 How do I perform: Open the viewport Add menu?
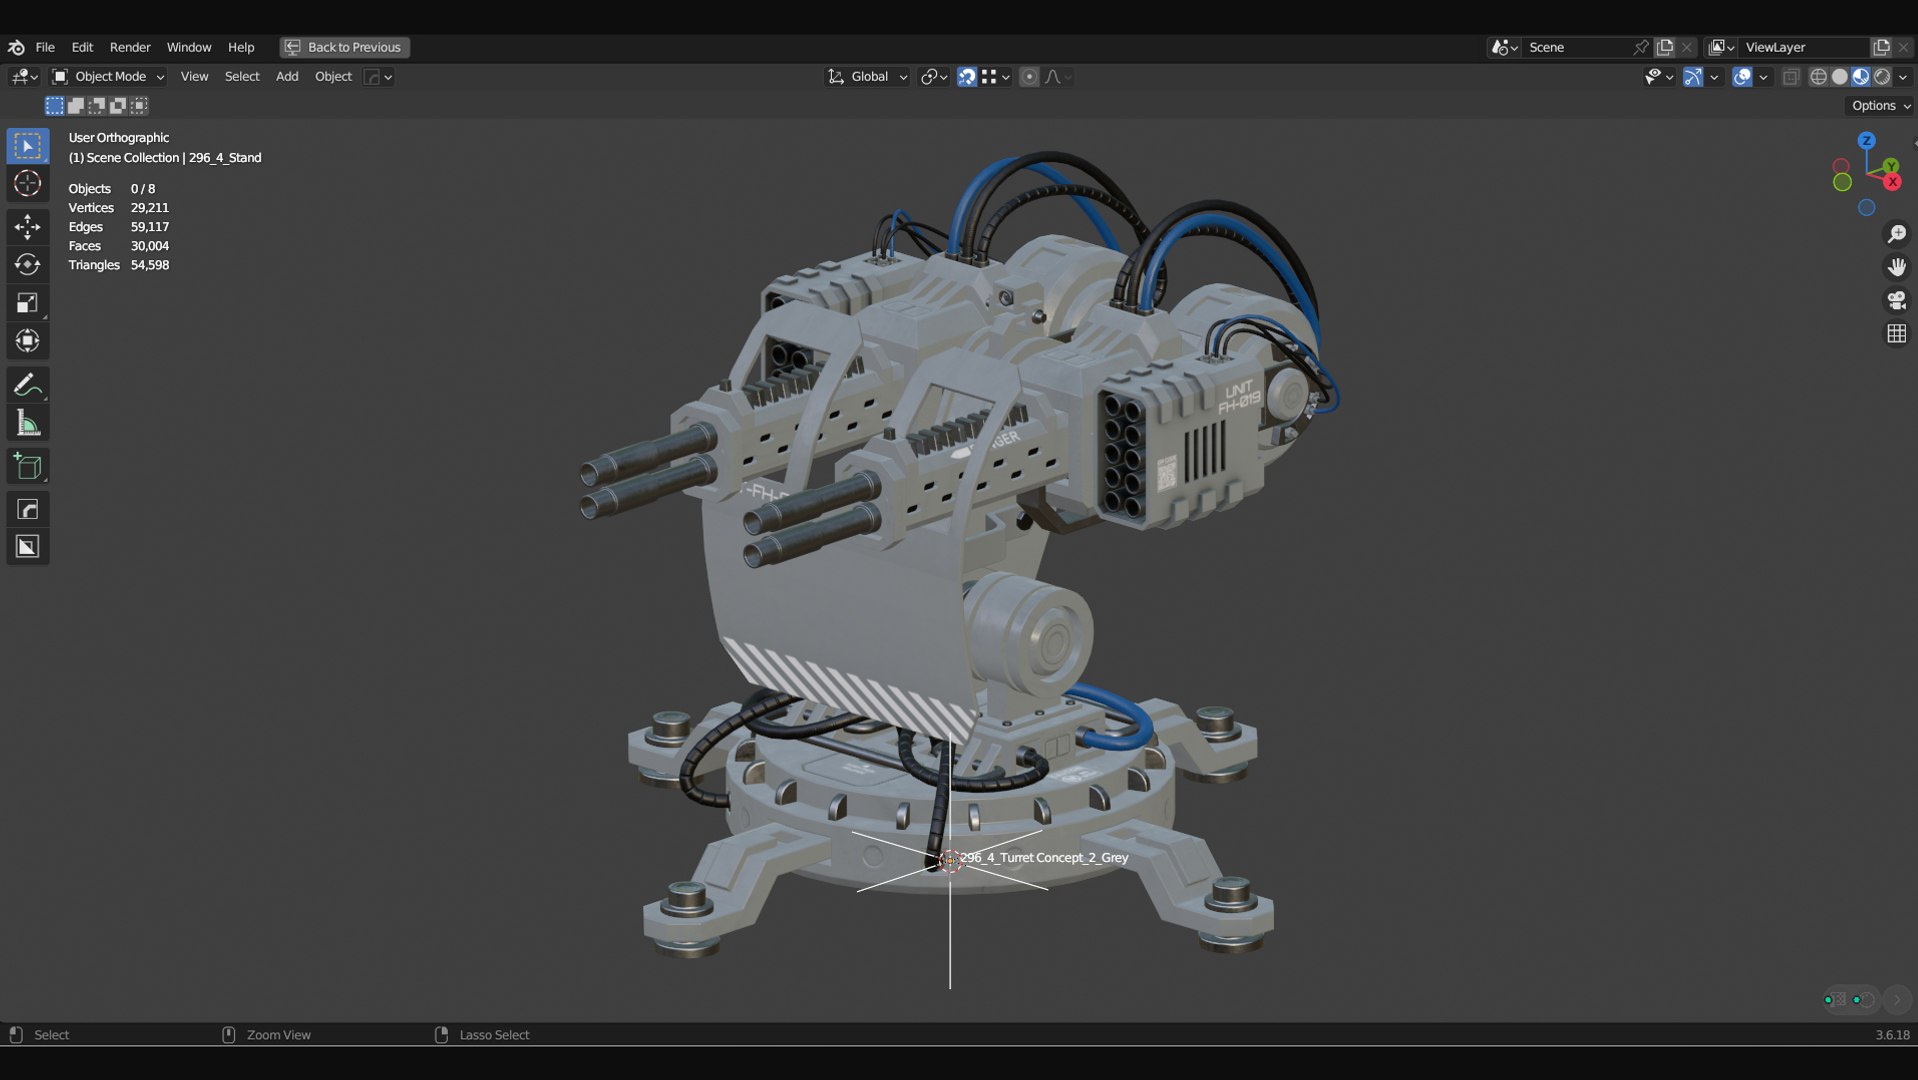(287, 77)
